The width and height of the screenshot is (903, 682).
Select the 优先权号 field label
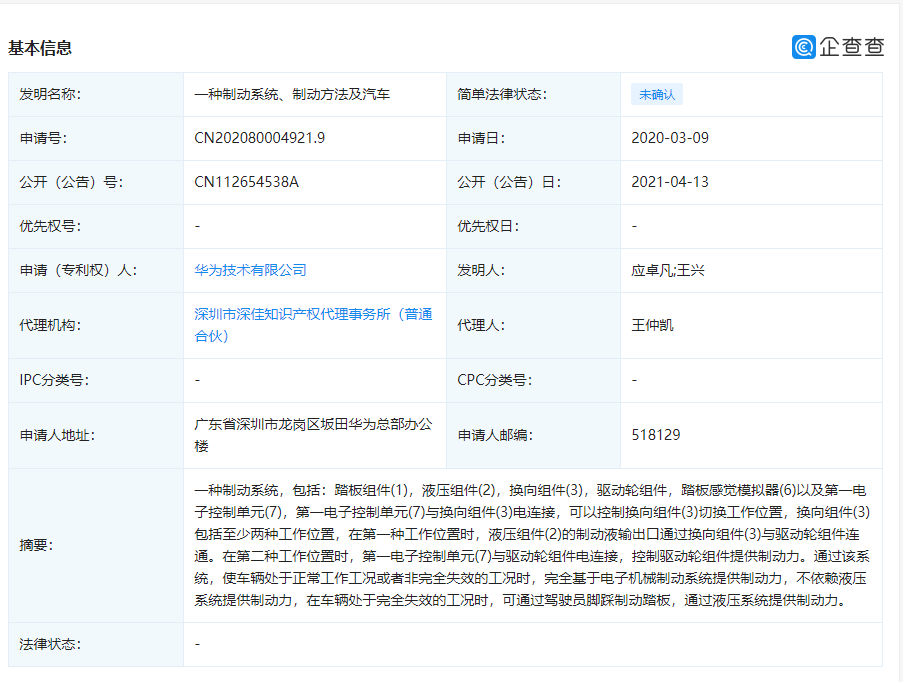click(50, 226)
